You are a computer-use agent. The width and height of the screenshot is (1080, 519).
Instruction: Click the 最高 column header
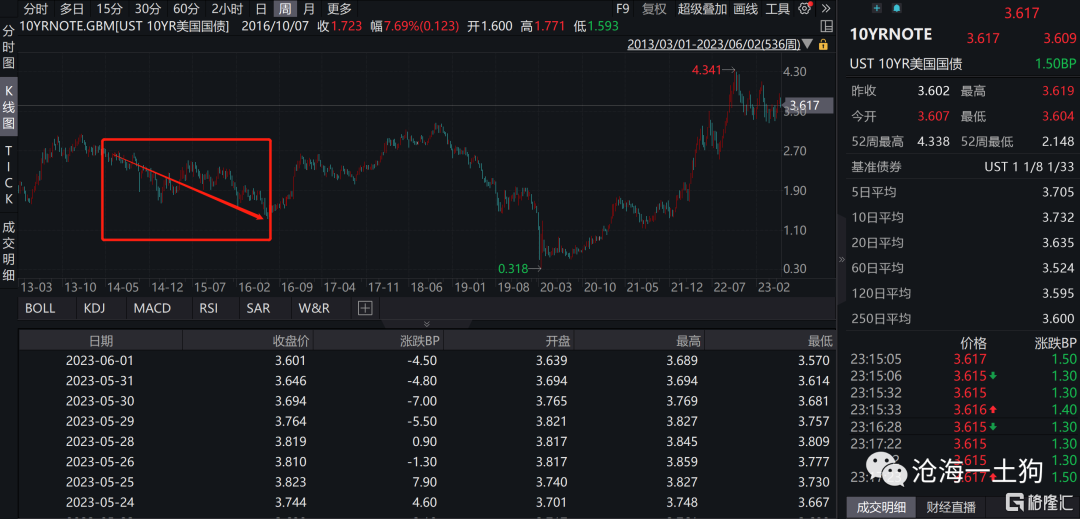[x=640, y=341]
